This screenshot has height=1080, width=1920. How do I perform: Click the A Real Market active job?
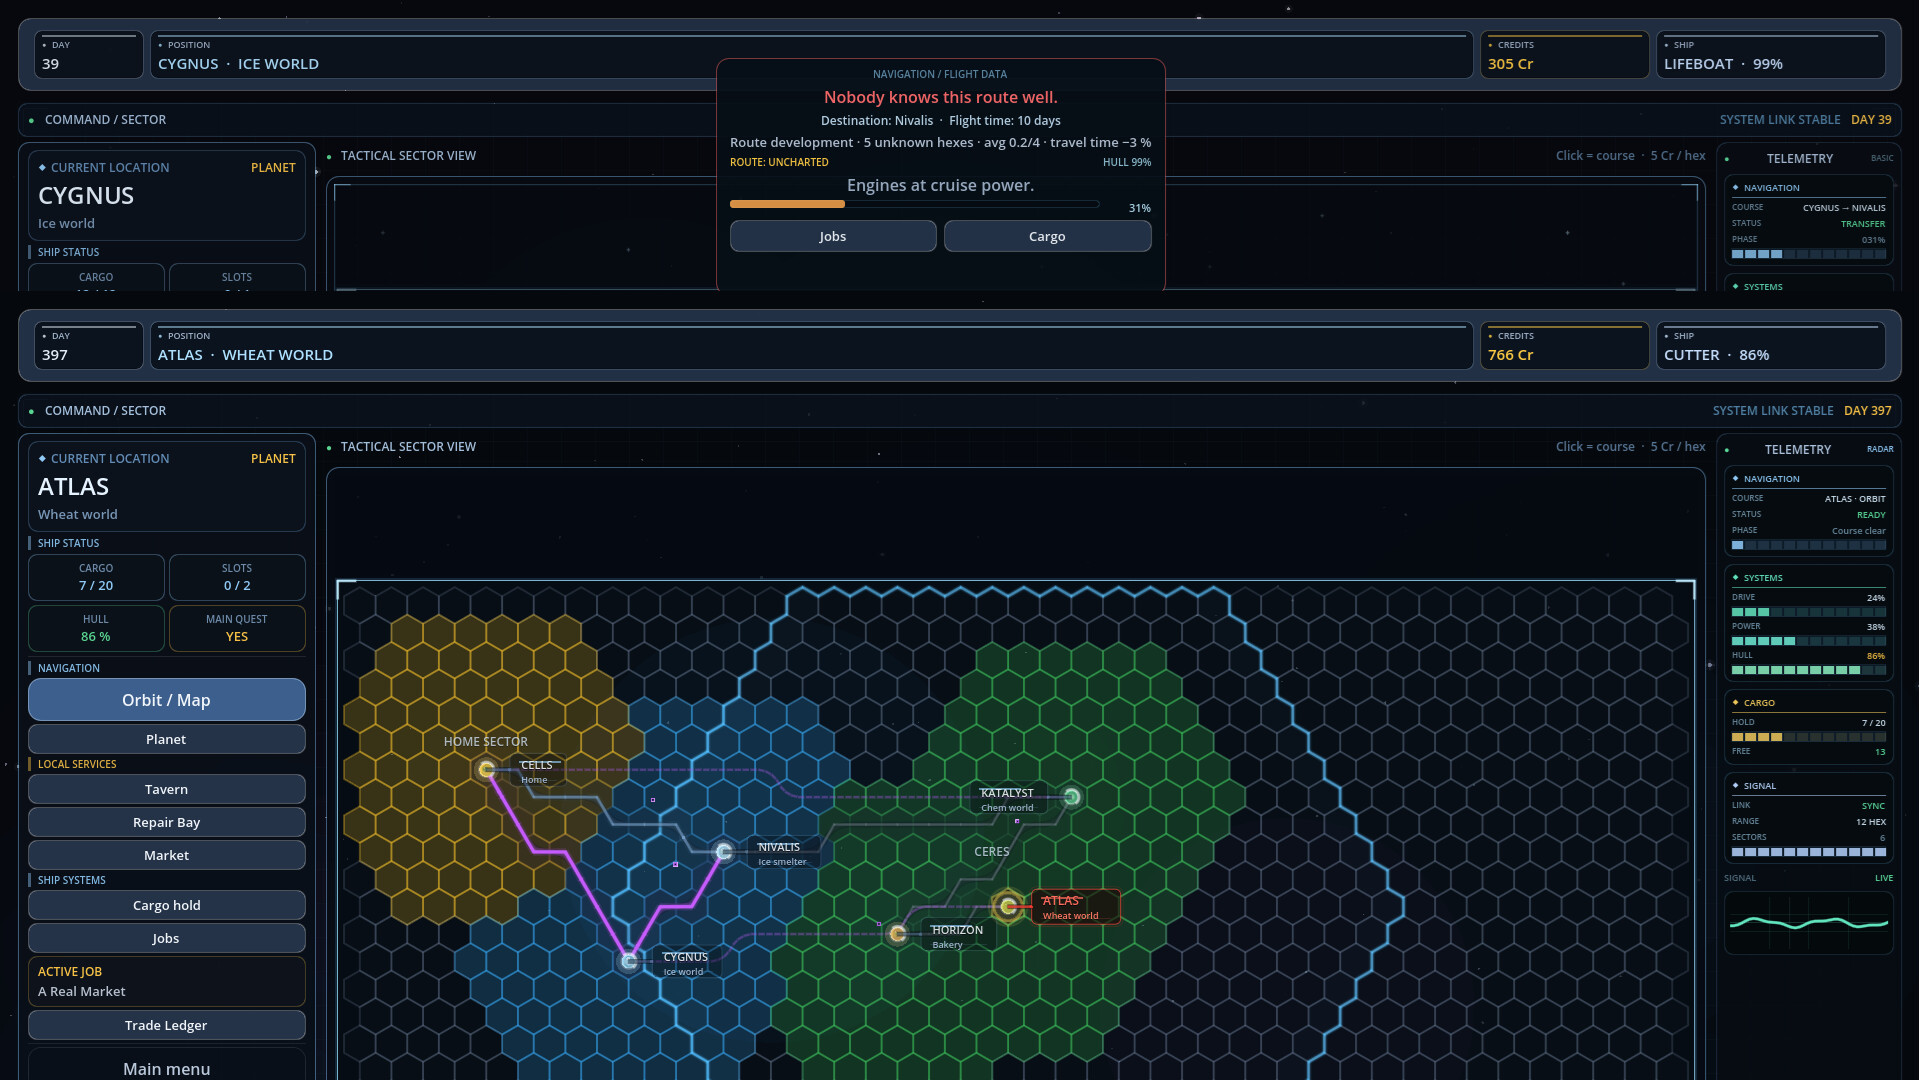166,981
